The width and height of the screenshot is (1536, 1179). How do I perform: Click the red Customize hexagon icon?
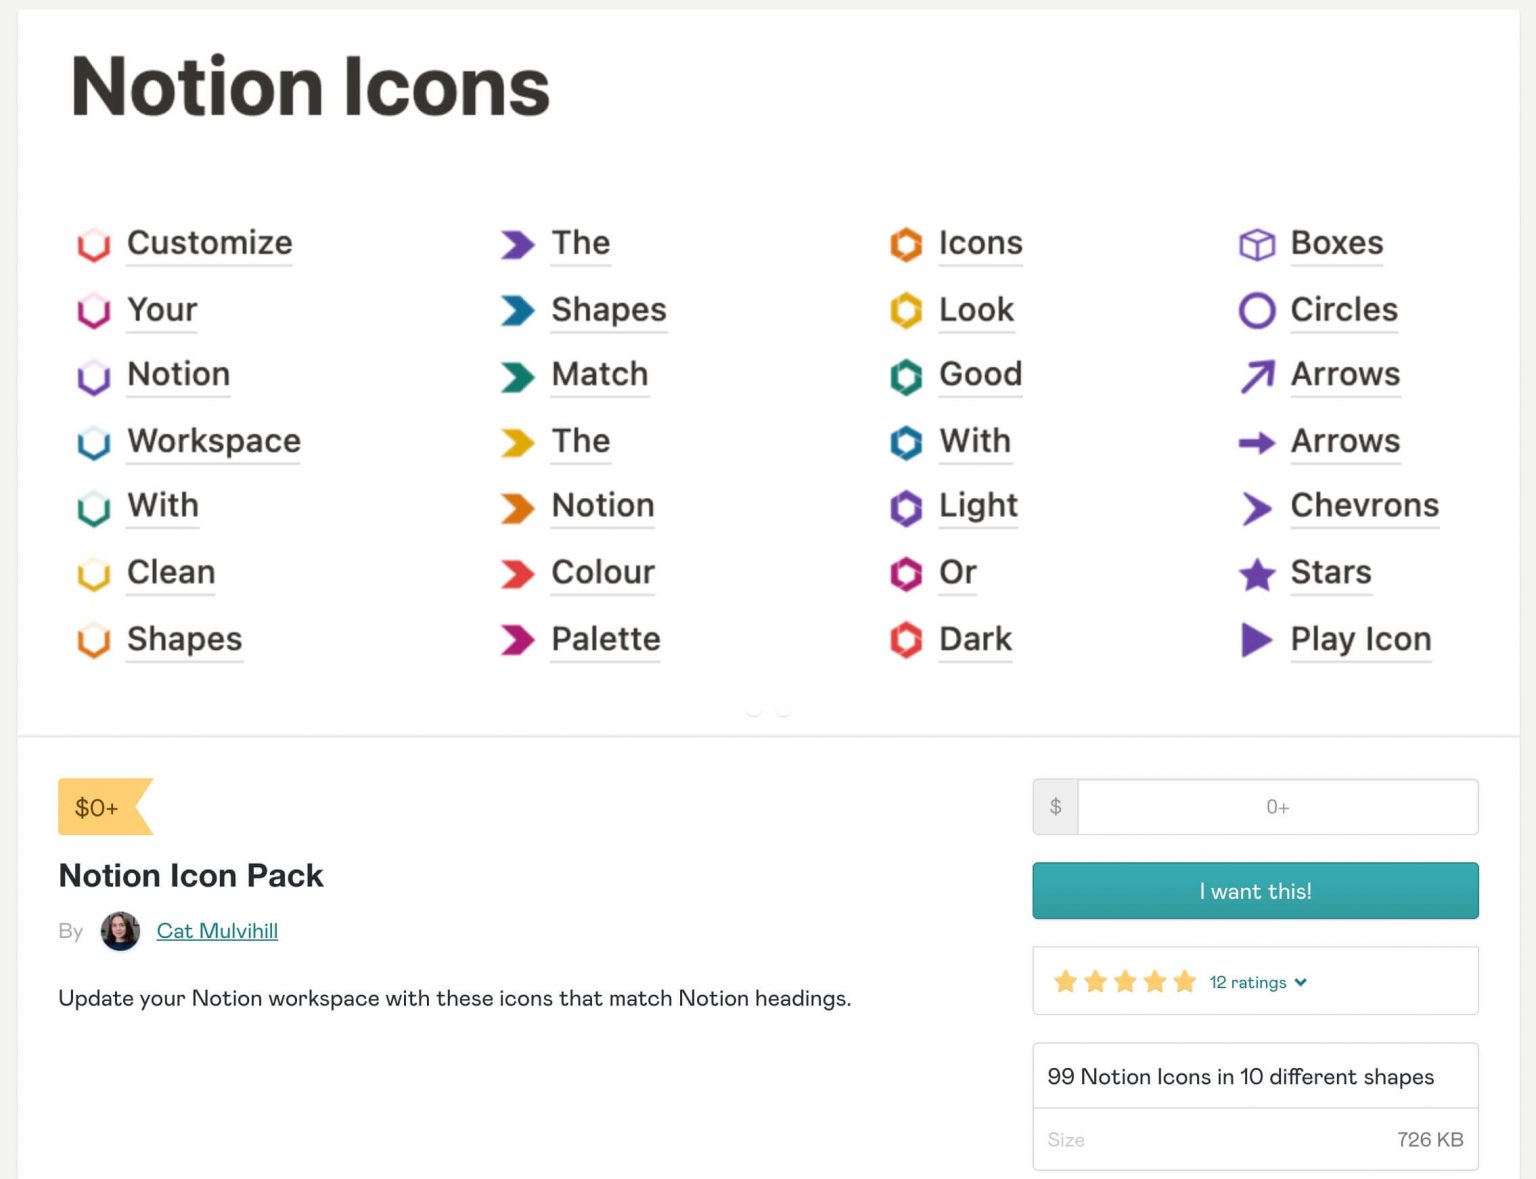(93, 245)
